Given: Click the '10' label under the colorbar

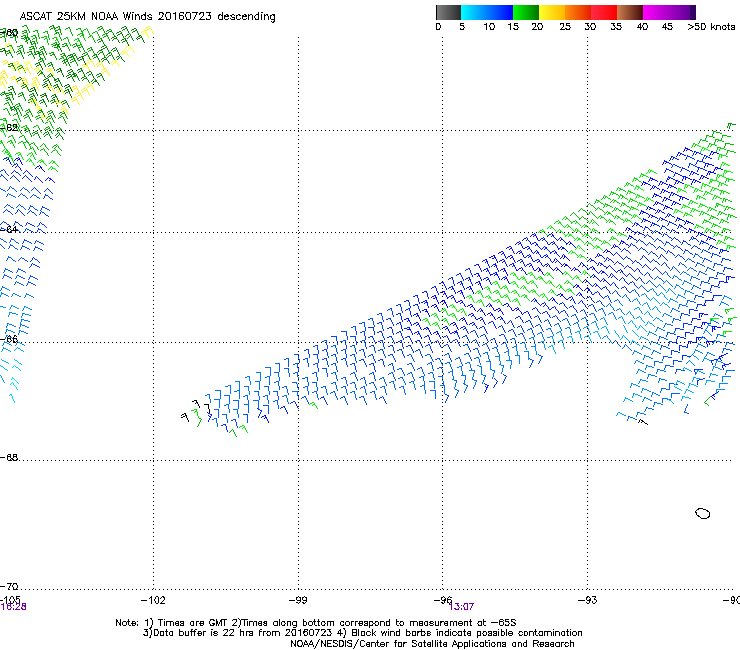Looking at the screenshot, I should (489, 27).
